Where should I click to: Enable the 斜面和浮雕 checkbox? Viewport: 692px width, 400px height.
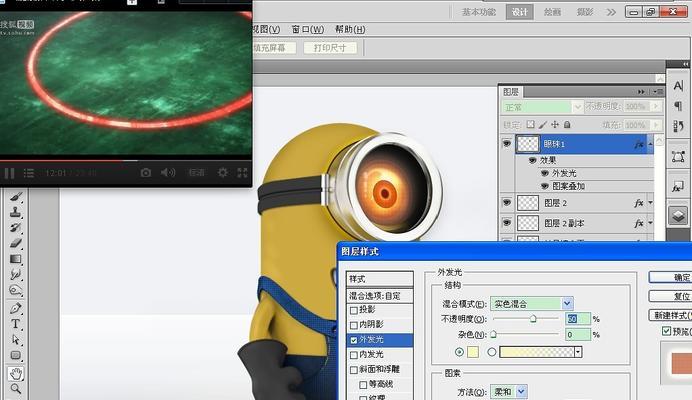(x=354, y=370)
